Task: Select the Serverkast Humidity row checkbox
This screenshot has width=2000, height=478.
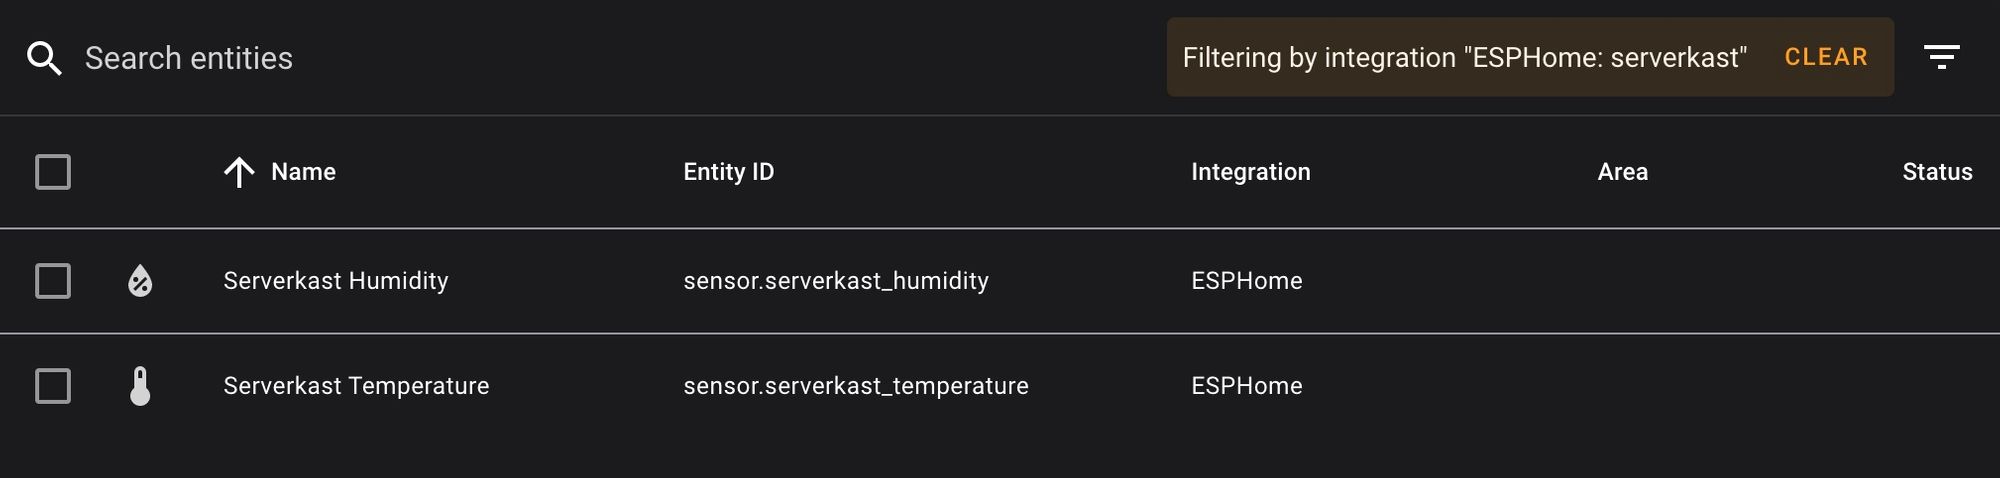Action: click(x=53, y=281)
